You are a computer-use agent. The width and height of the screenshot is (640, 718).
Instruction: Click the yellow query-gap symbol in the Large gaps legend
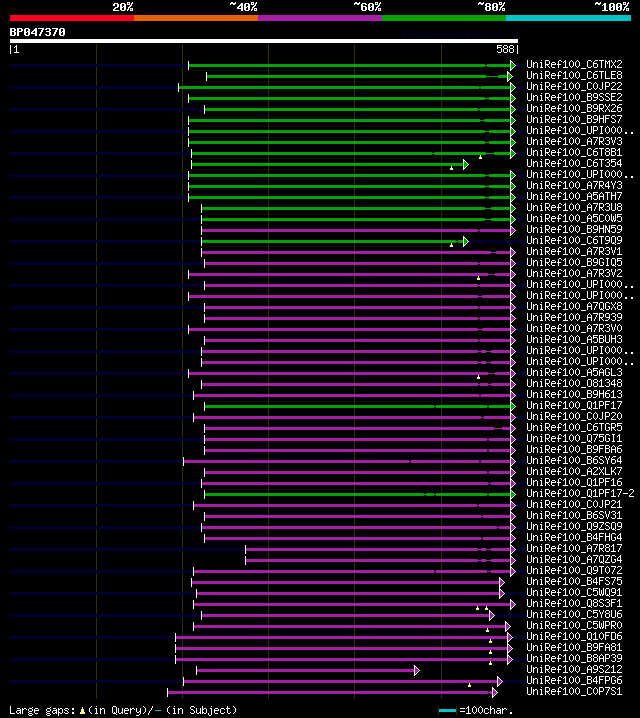point(82,711)
